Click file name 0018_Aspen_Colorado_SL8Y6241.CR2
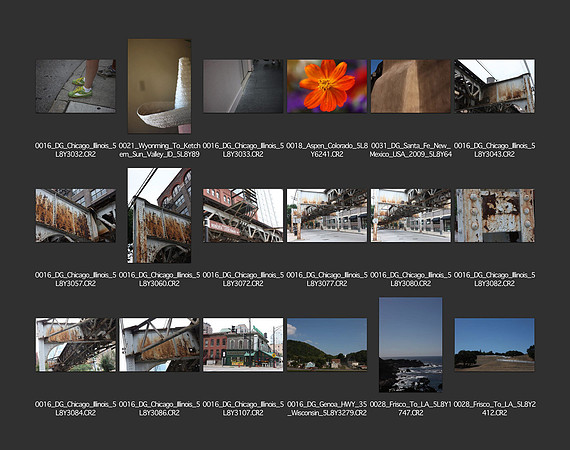The height and width of the screenshot is (450, 570). (327, 150)
